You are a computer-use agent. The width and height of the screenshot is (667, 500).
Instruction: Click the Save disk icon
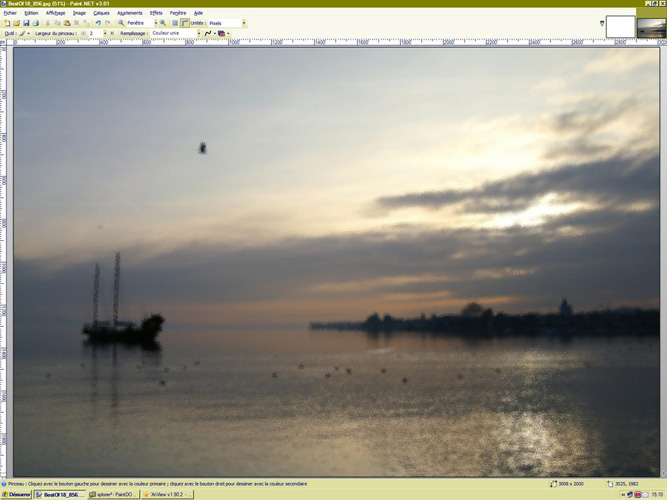pyautogui.click(x=26, y=23)
